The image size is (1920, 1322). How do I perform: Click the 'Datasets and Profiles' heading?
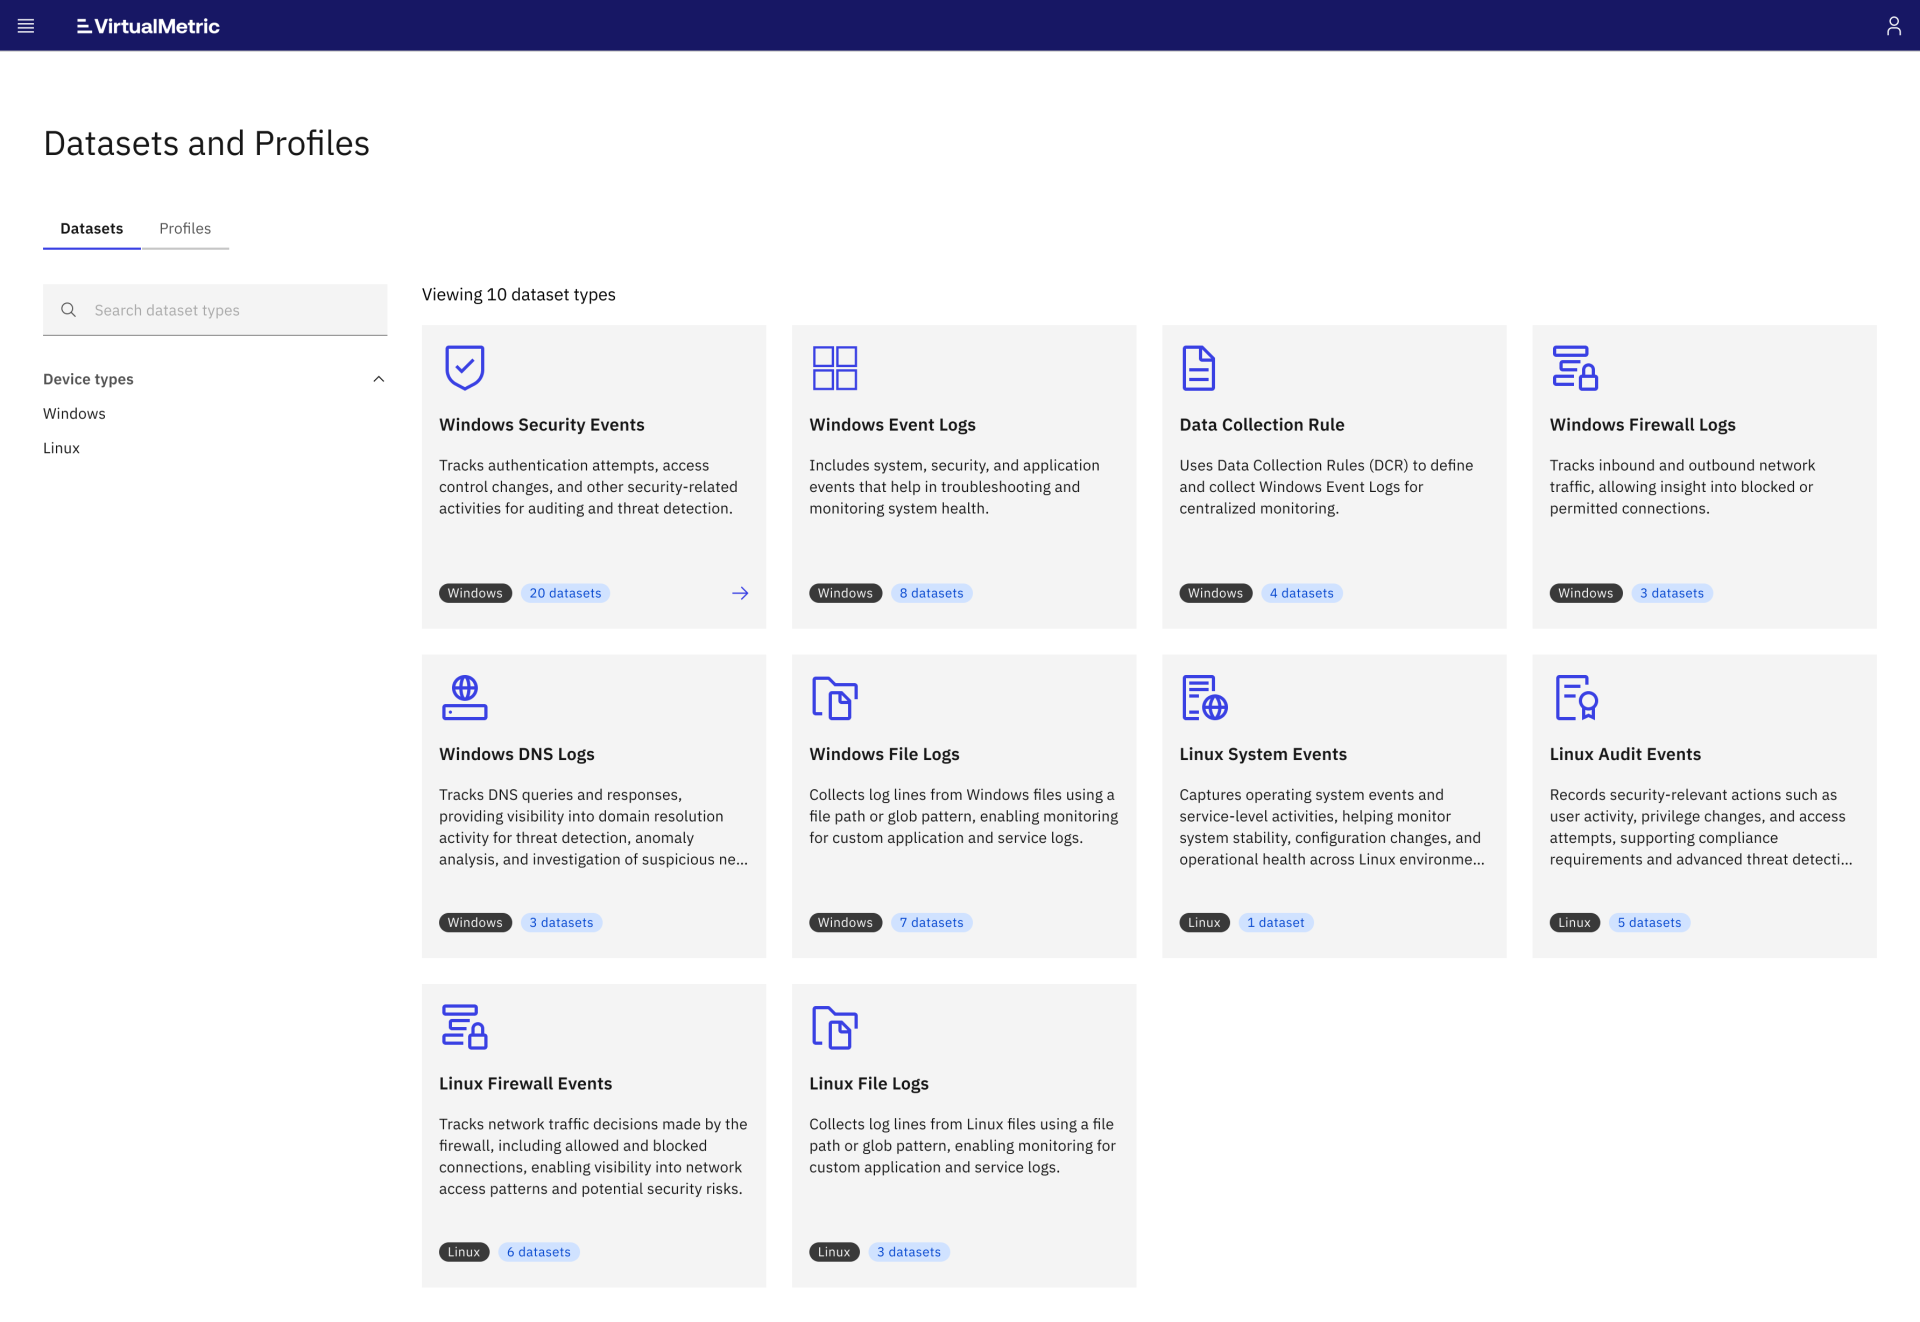[x=206, y=144]
